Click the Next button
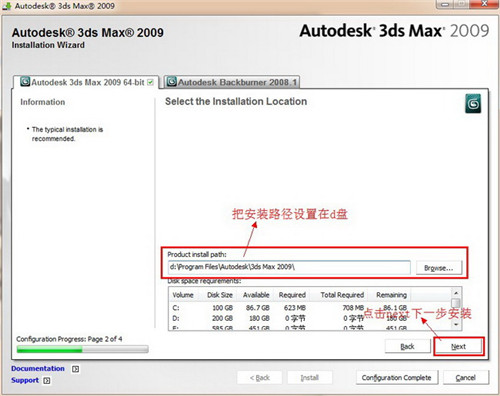Viewport: 500px width, 396px height. pyautogui.click(x=458, y=347)
